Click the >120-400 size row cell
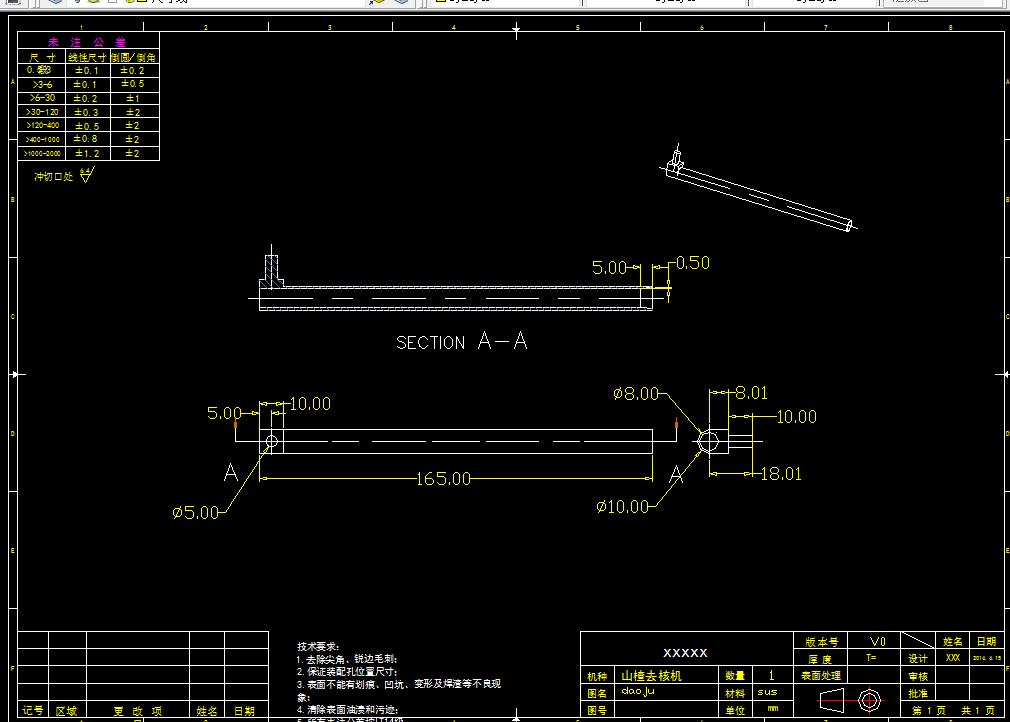The image size is (1010, 722). [x=43, y=126]
